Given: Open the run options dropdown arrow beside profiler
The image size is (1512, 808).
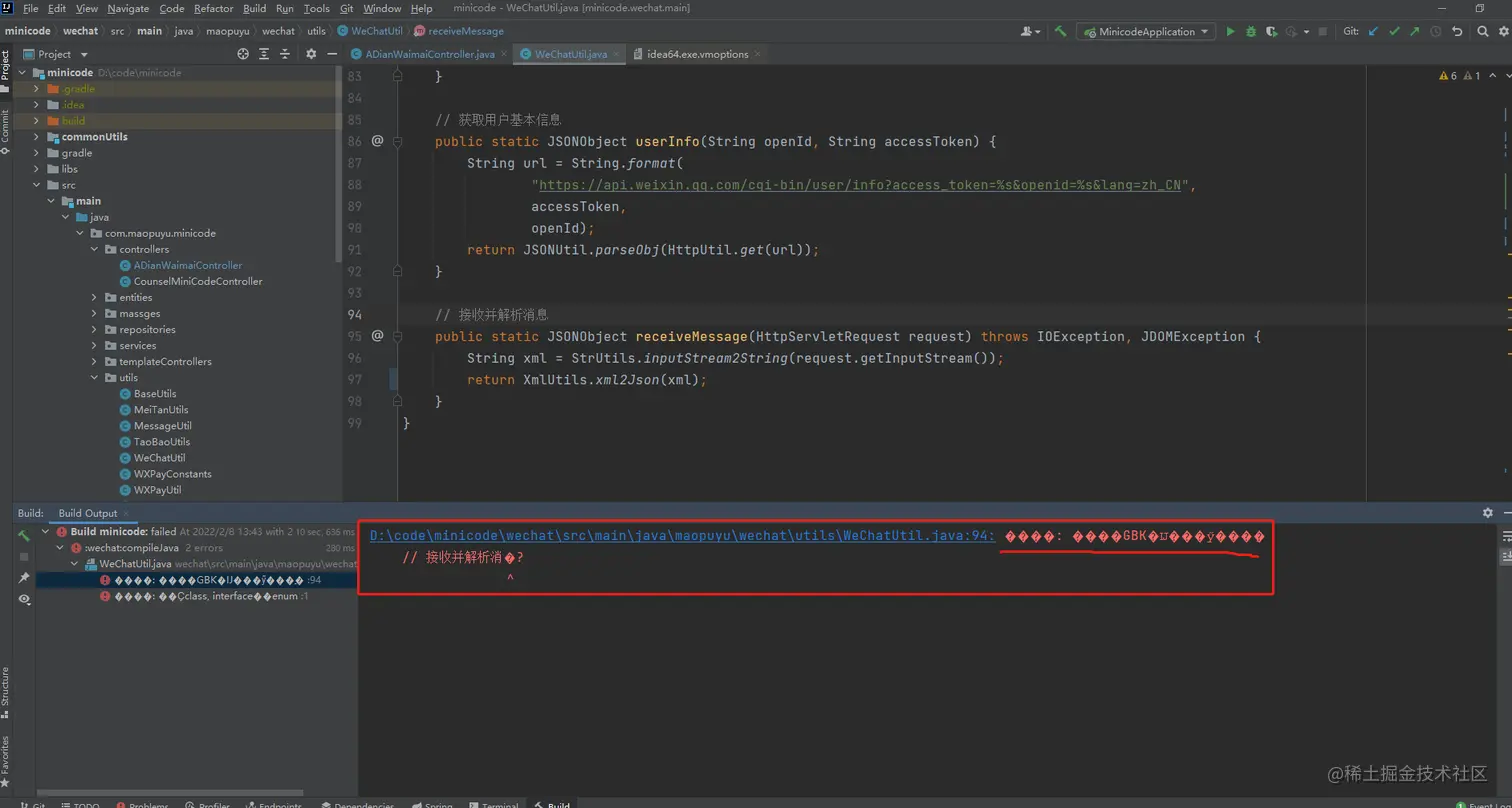Looking at the screenshot, I should 1306,32.
